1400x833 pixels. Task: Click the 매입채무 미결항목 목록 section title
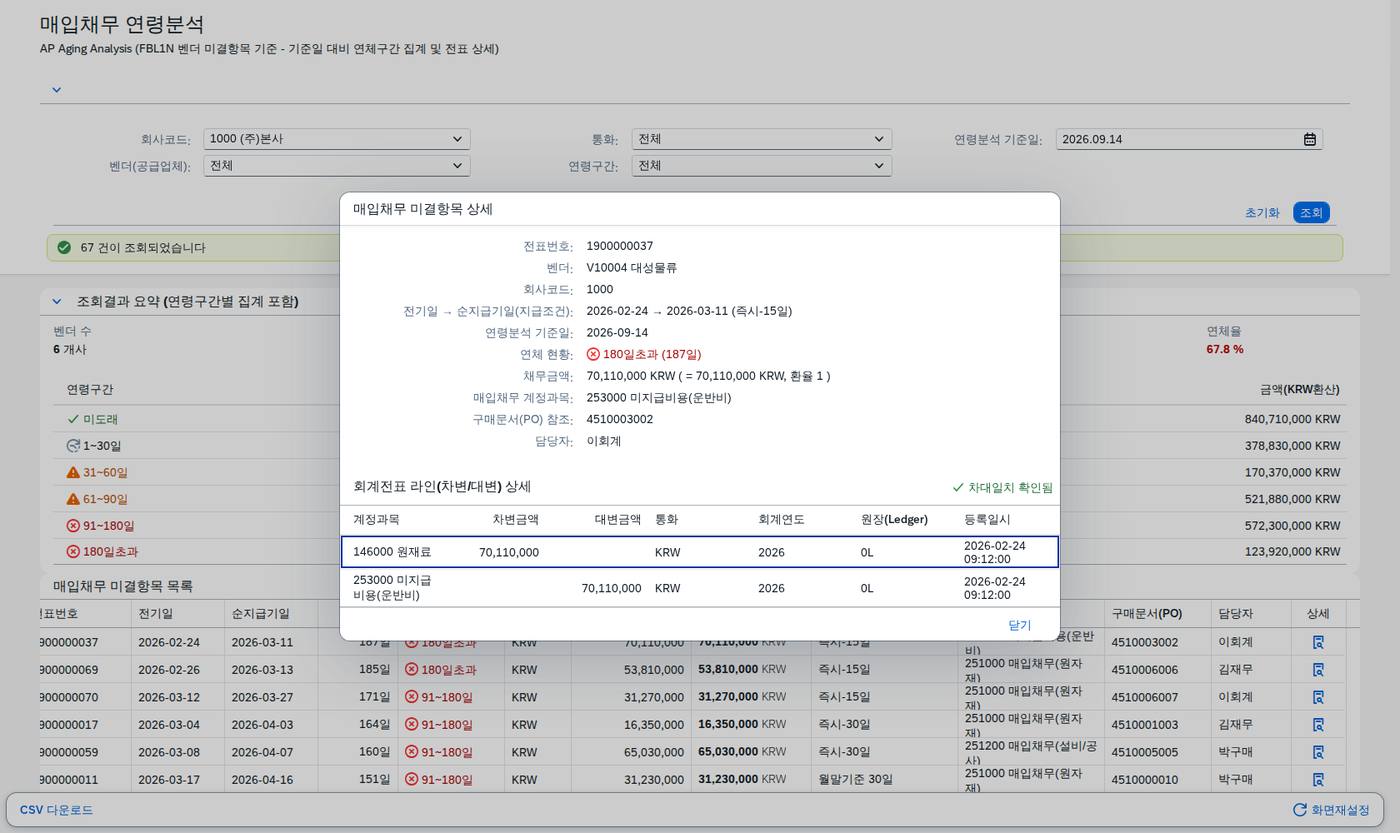123,586
